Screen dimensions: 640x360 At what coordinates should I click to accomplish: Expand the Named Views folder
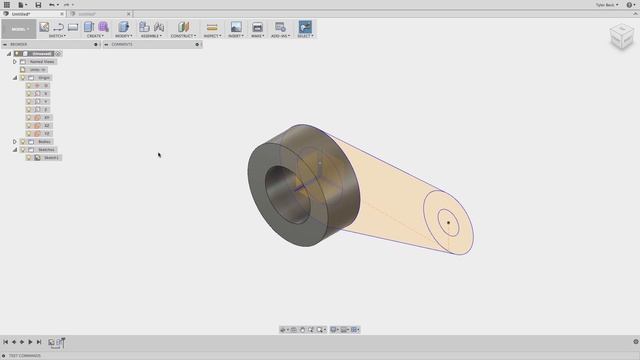click(15, 62)
